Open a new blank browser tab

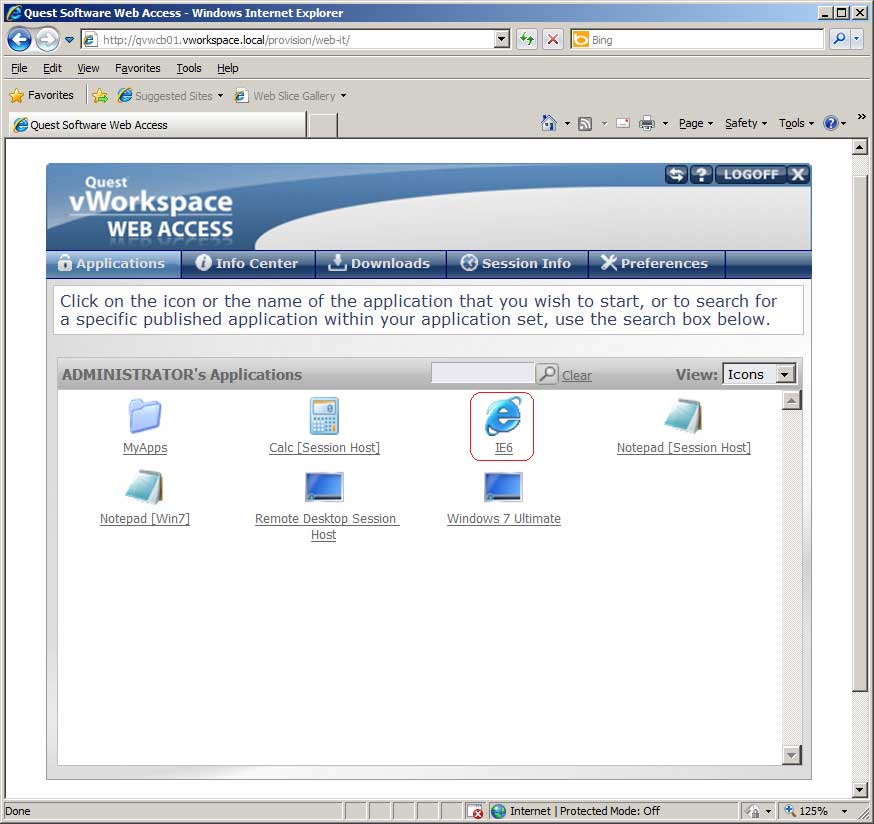point(322,124)
